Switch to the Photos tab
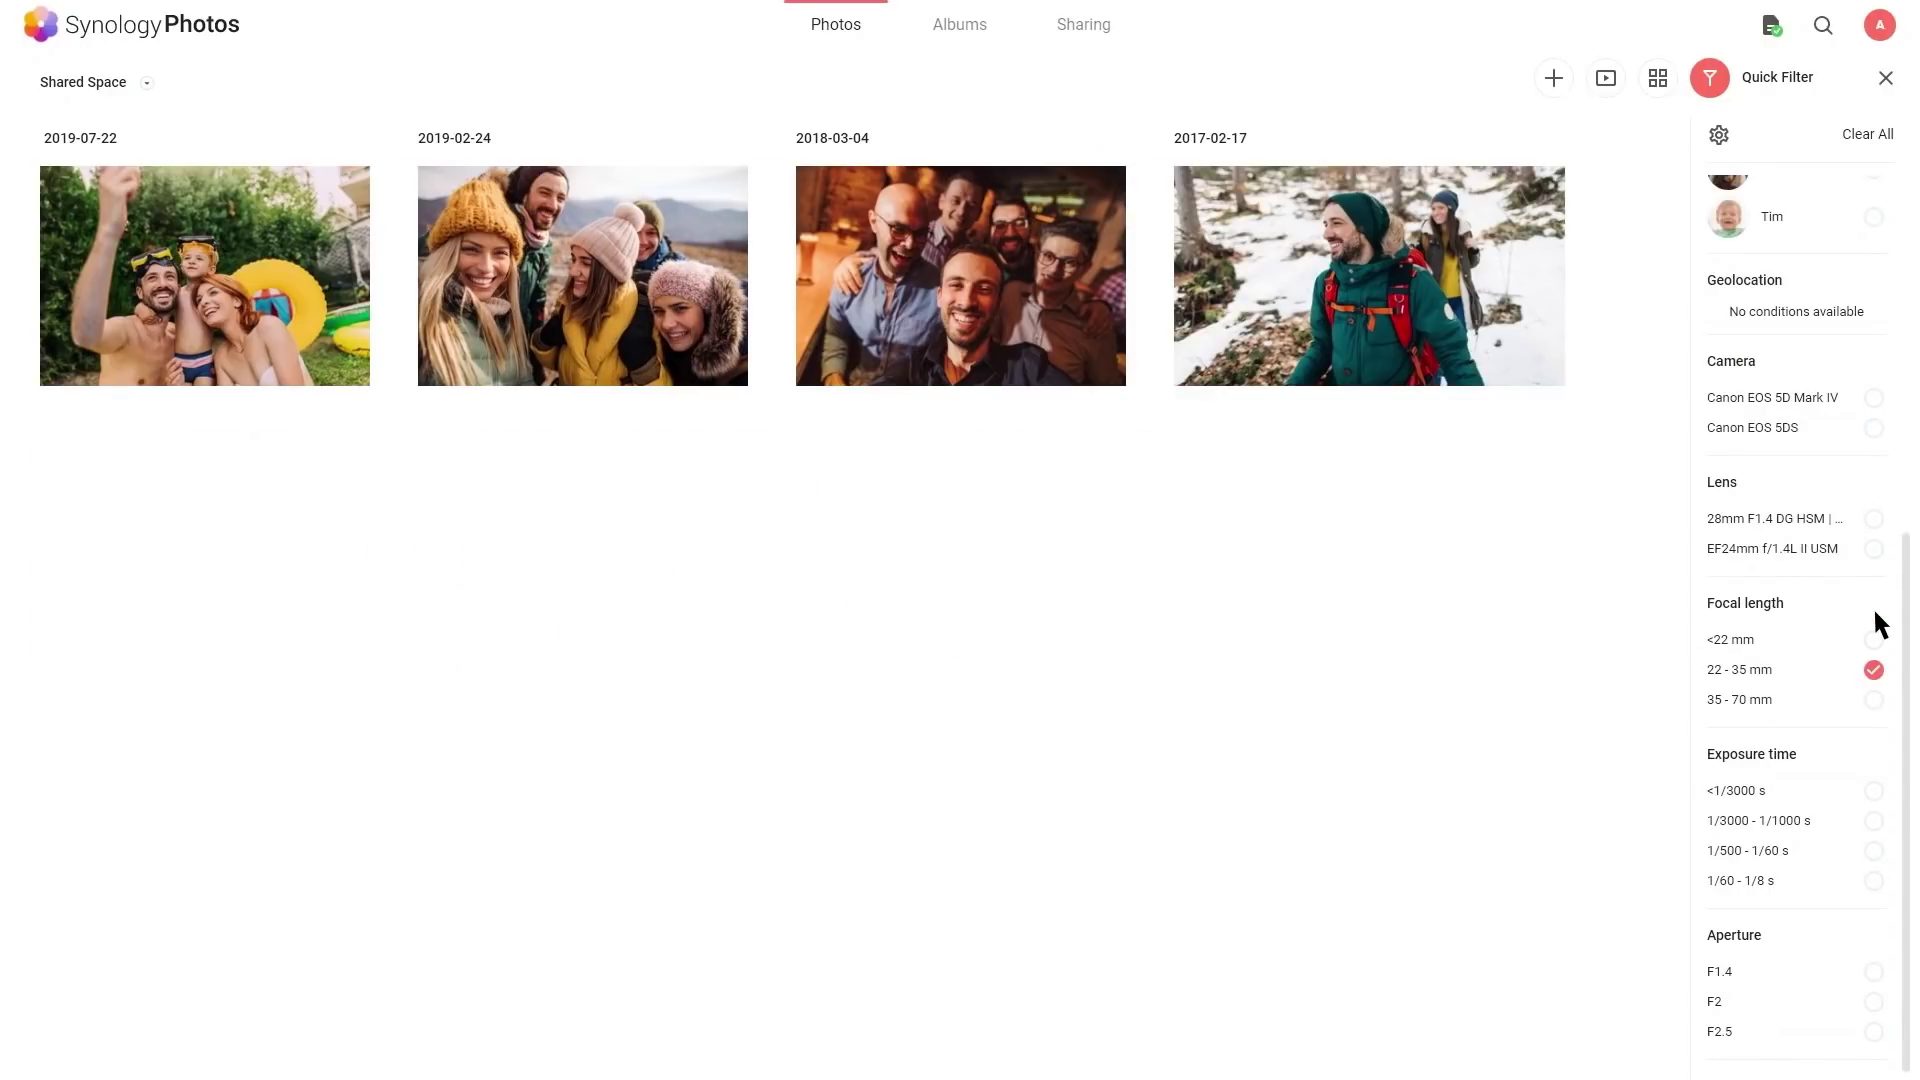The width and height of the screenshot is (1920, 1080). click(836, 25)
